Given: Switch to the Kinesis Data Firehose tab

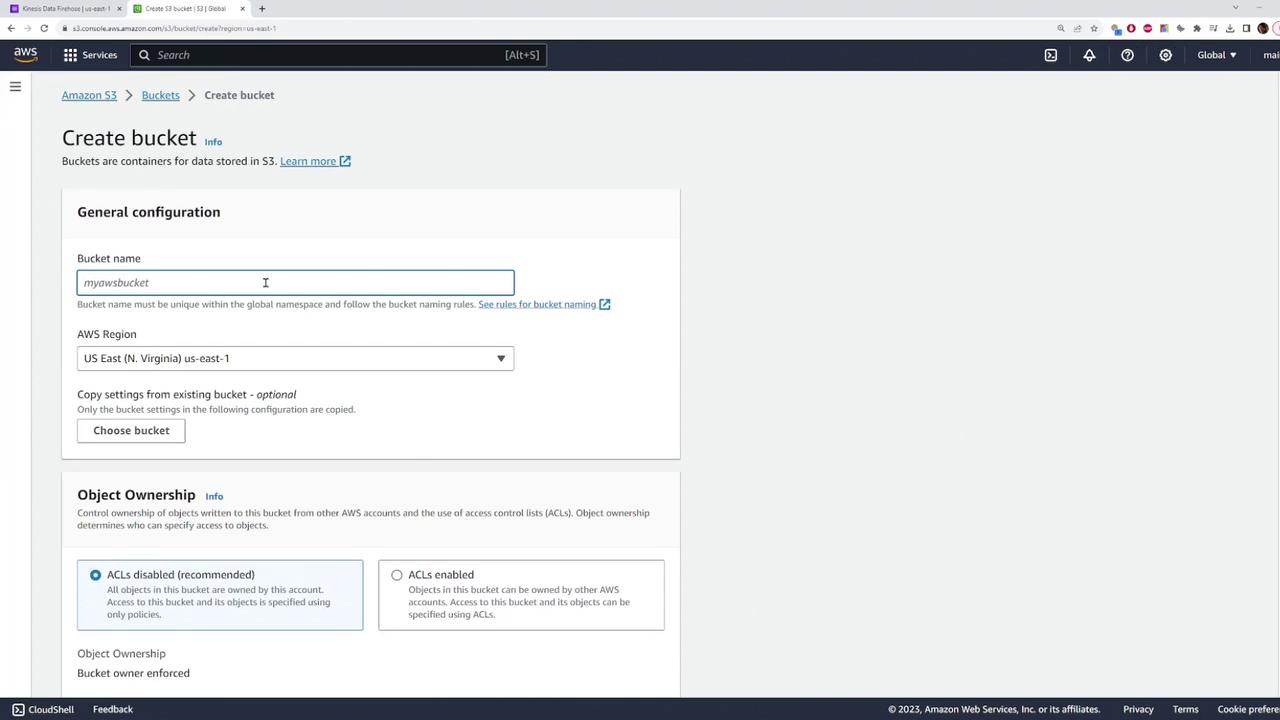Looking at the screenshot, I should point(65,9).
